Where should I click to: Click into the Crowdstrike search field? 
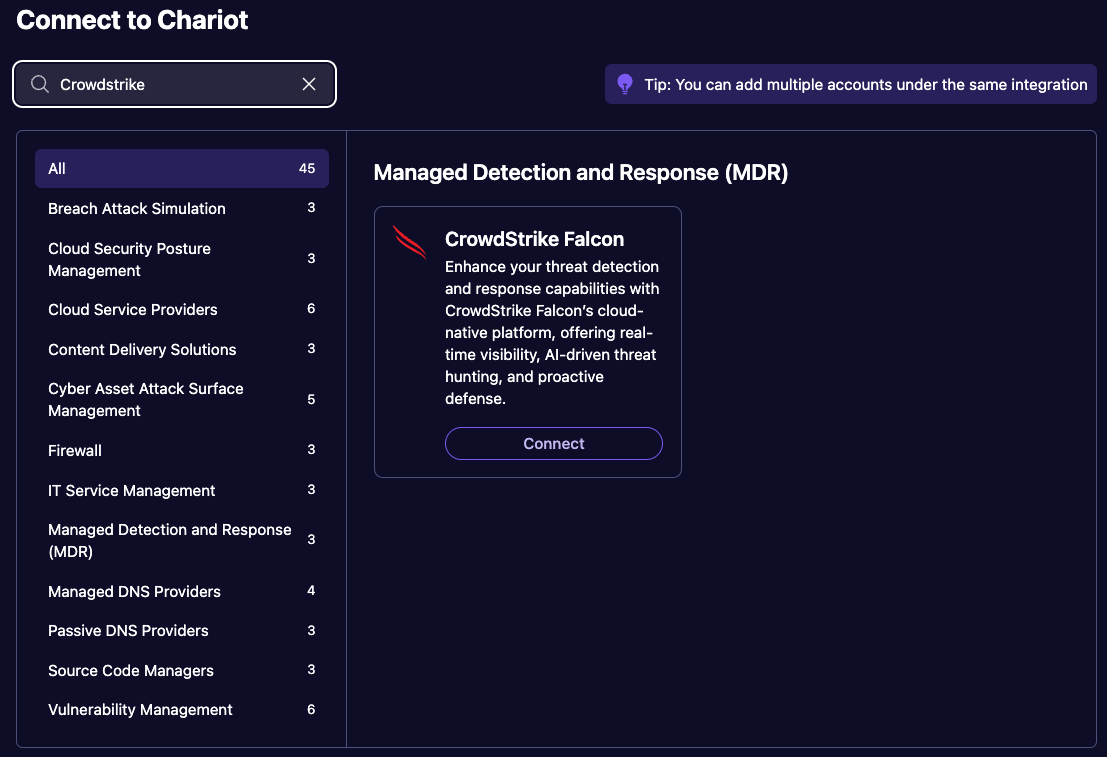point(174,84)
